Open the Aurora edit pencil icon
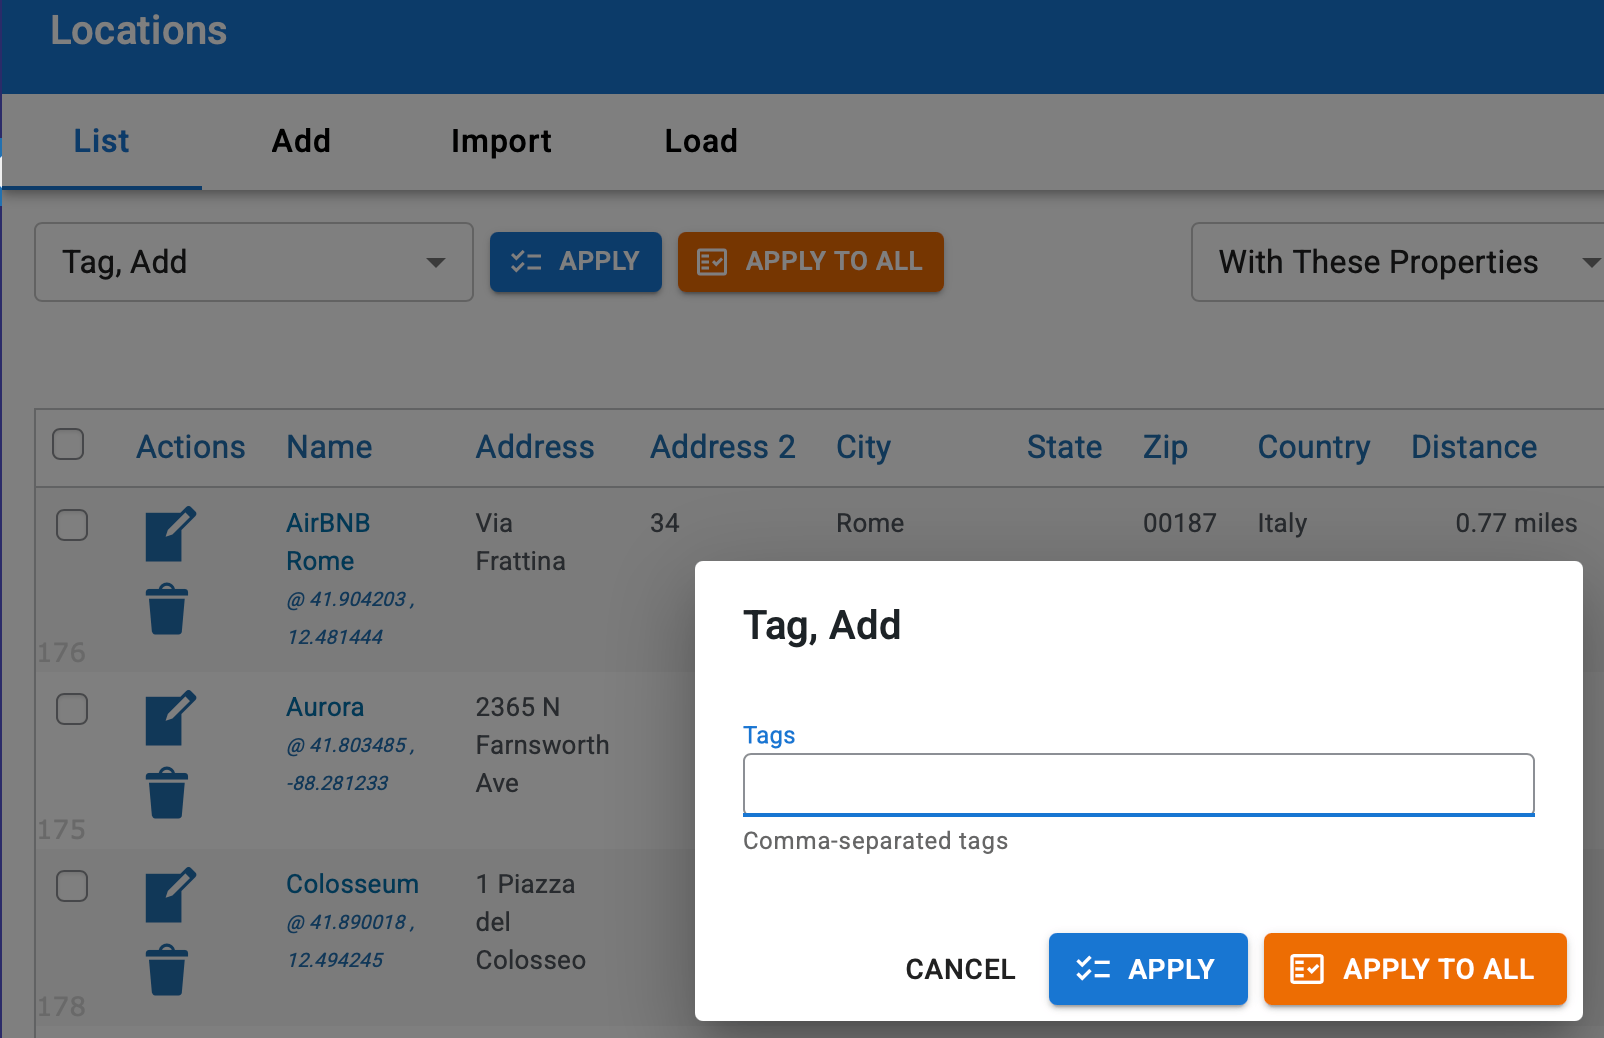The image size is (1604, 1038). (x=170, y=718)
